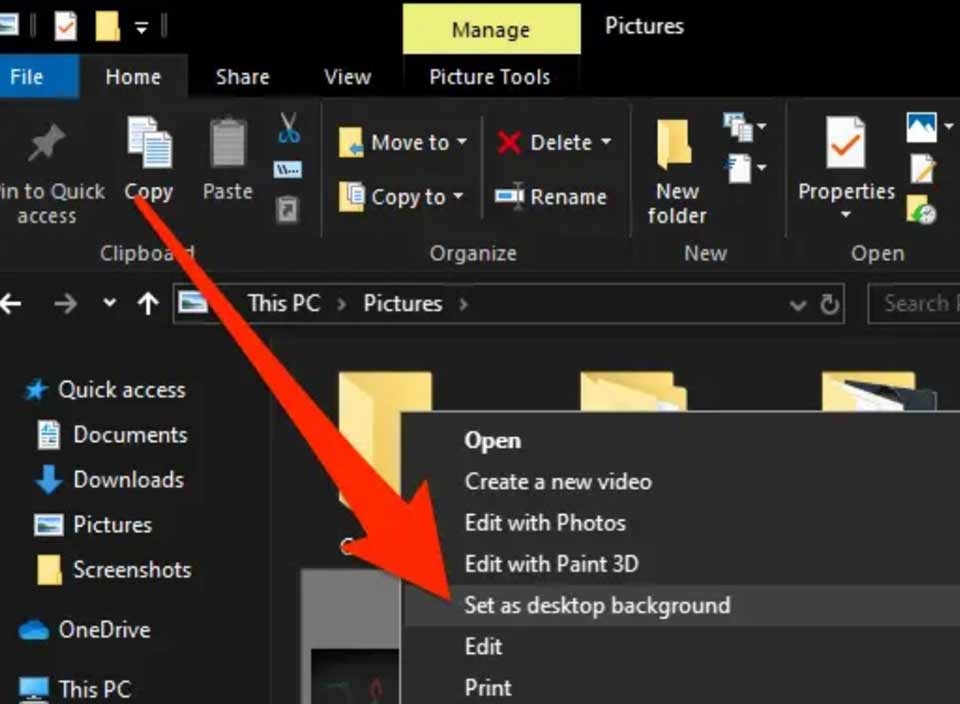
Task: Choose Set as desktop background
Action: 681,605
